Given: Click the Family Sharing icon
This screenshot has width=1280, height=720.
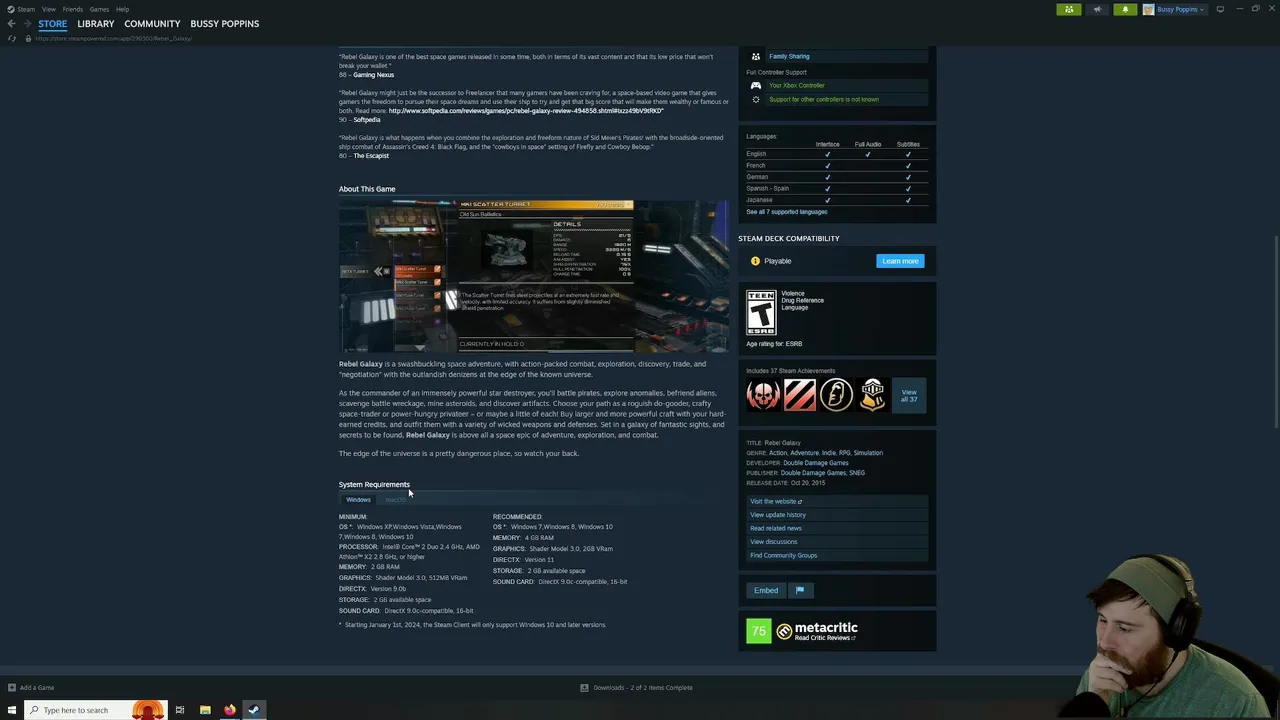Looking at the screenshot, I should [x=756, y=56].
